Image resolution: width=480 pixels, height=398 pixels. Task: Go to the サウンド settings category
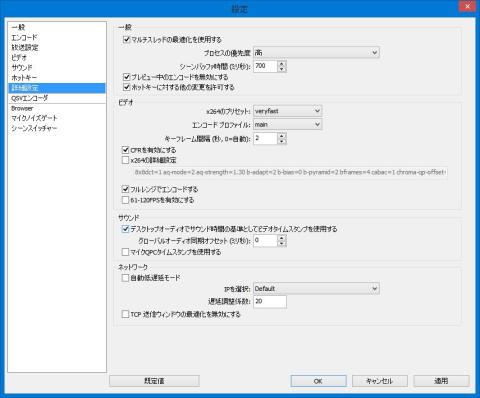pyautogui.click(x=57, y=68)
